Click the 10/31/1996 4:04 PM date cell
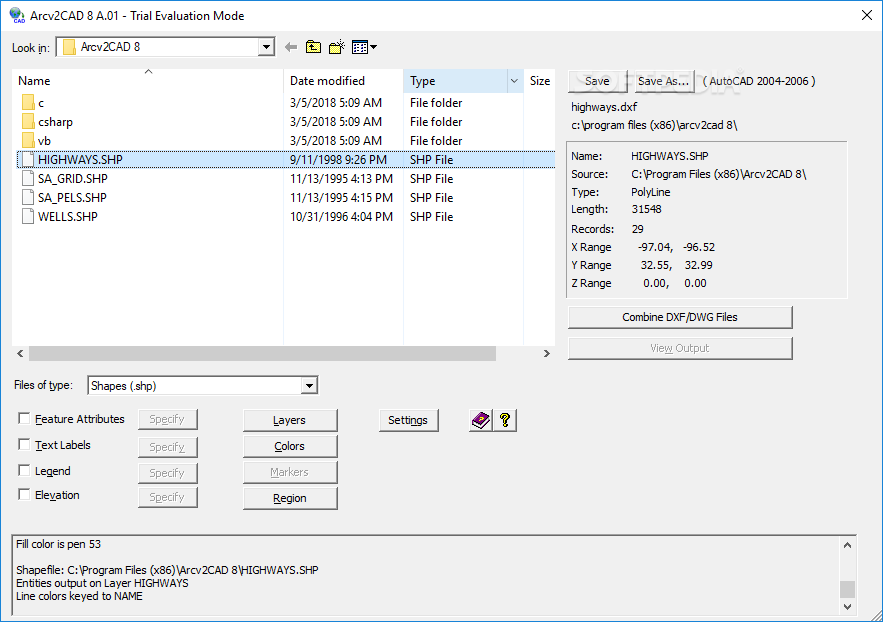Screen dimensions: 883x622 [341, 217]
